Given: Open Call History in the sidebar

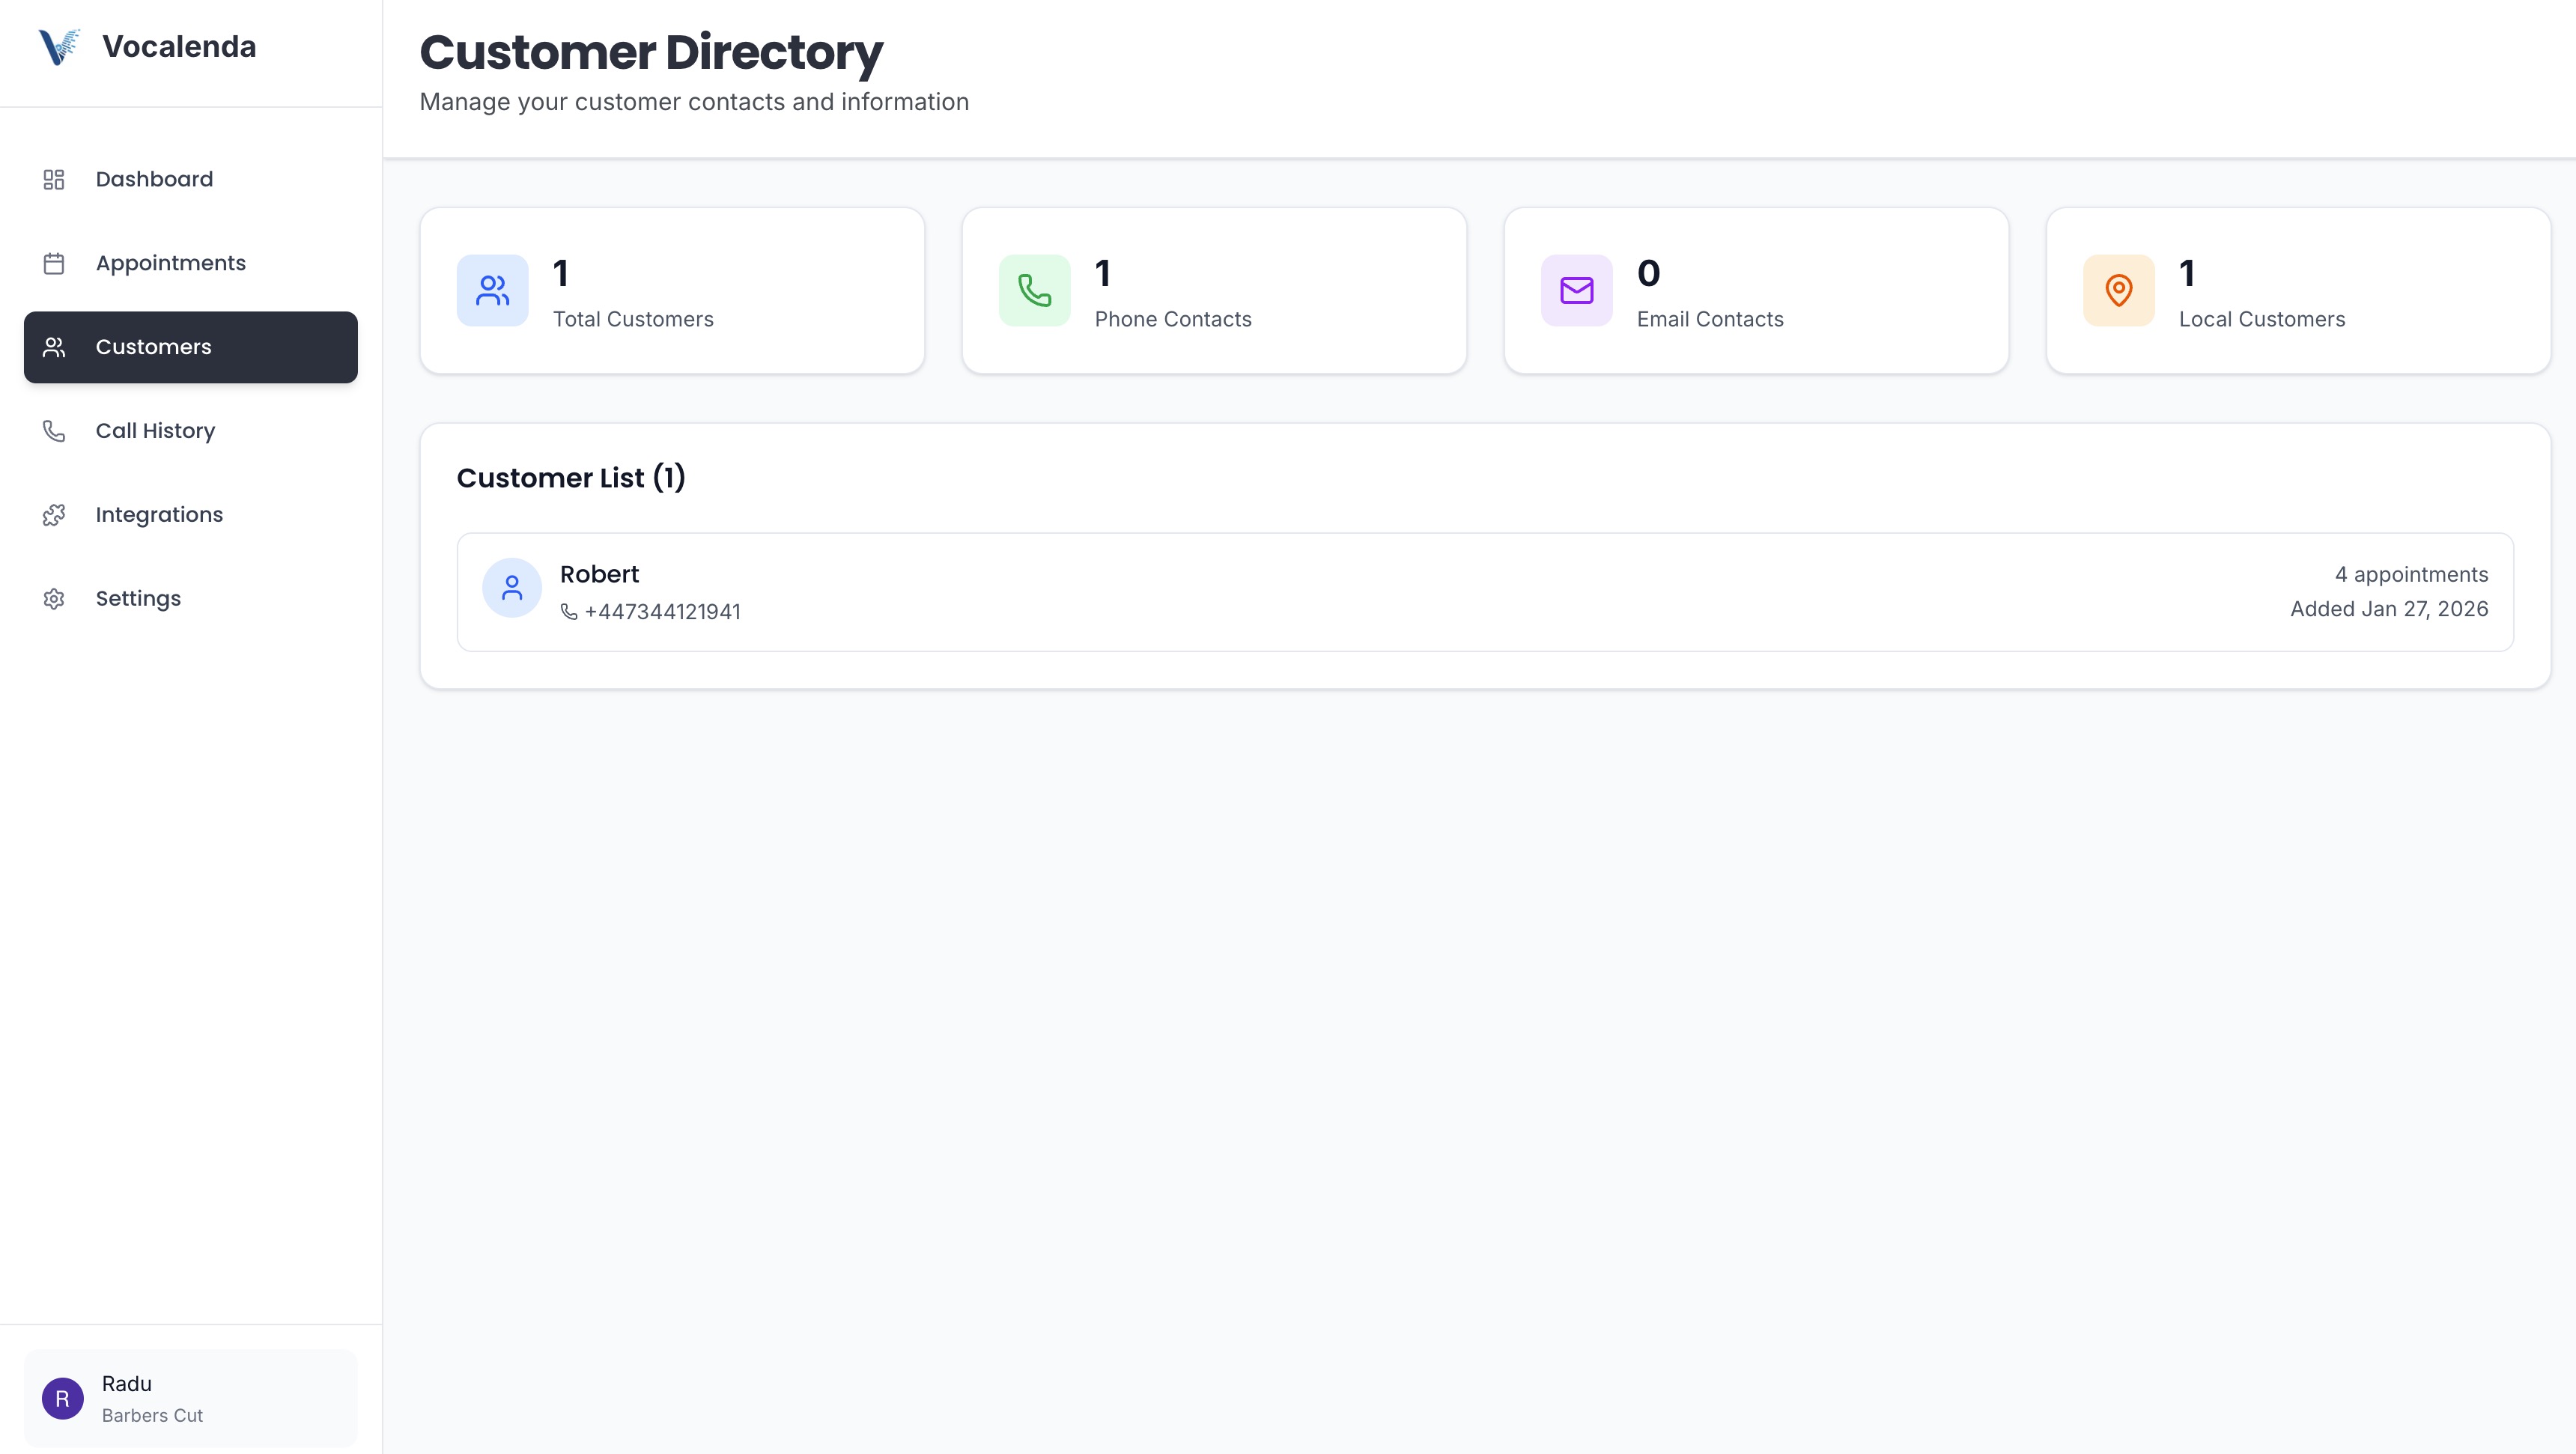Looking at the screenshot, I should 191,431.
